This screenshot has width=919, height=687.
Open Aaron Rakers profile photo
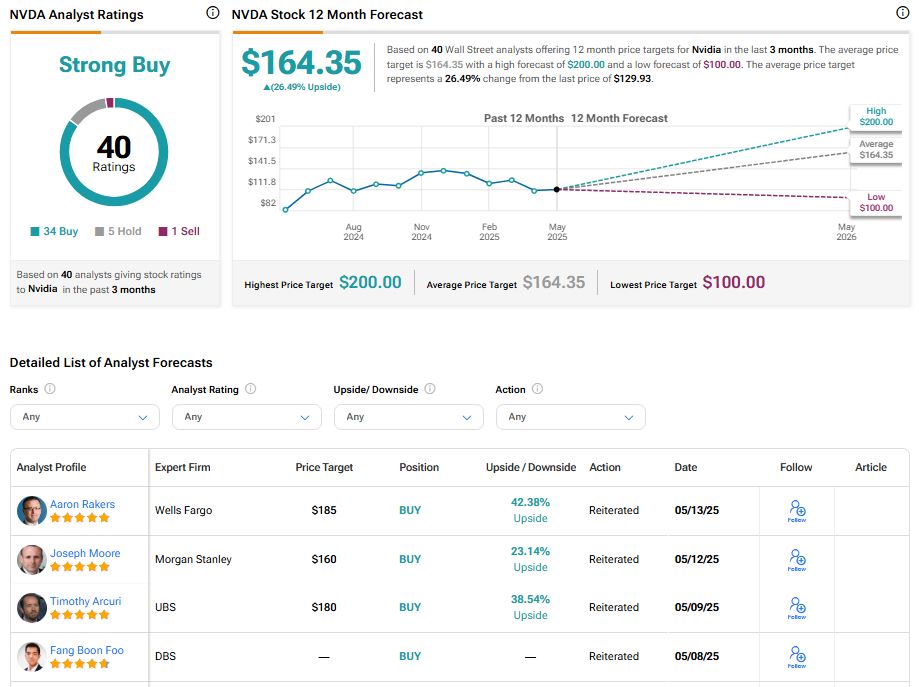click(x=32, y=511)
